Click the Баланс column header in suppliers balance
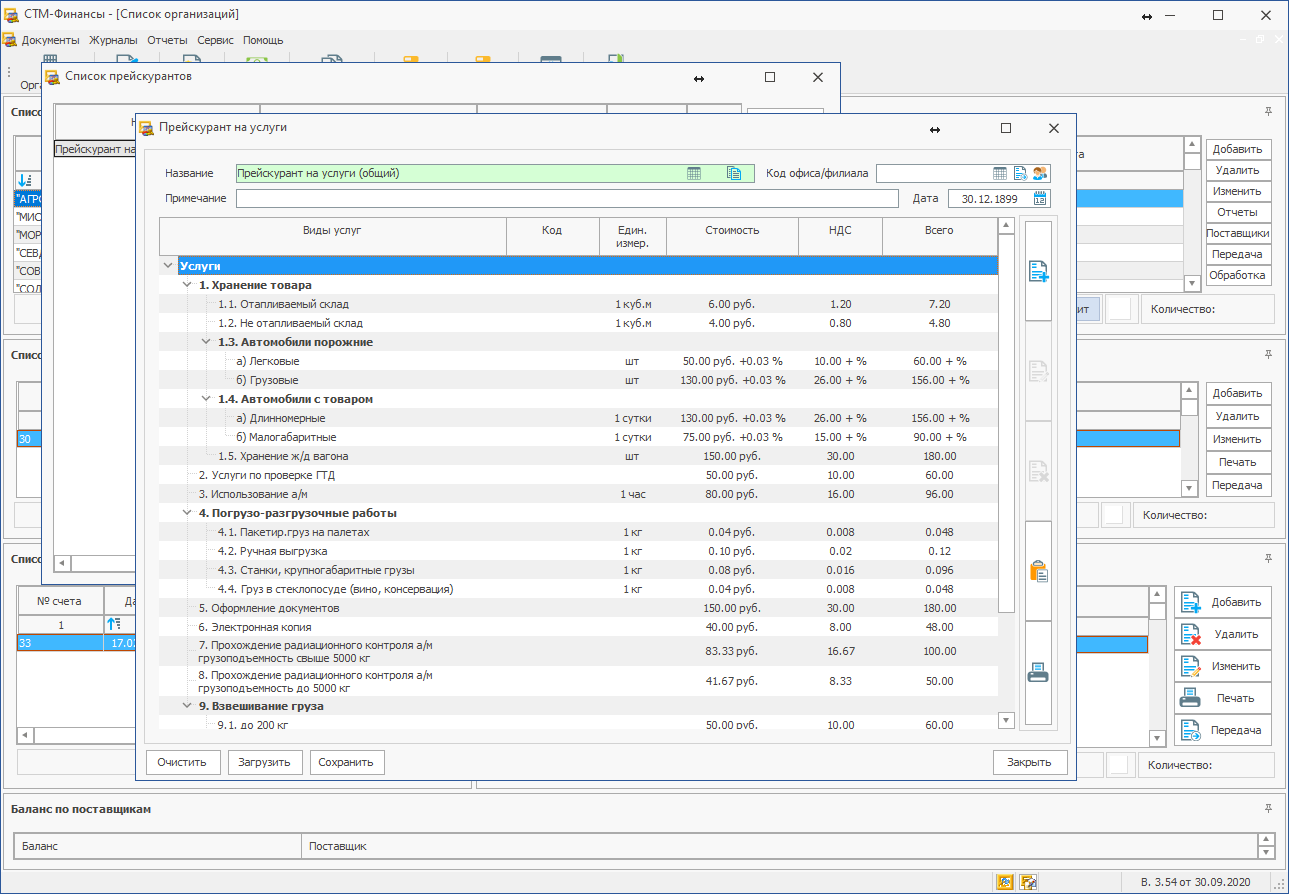The image size is (1289, 894). 157,846
